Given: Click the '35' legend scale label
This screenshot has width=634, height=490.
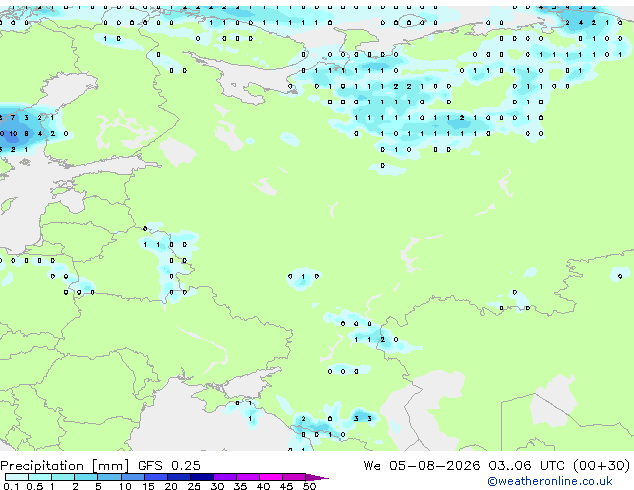Looking at the screenshot, I should [x=240, y=486].
